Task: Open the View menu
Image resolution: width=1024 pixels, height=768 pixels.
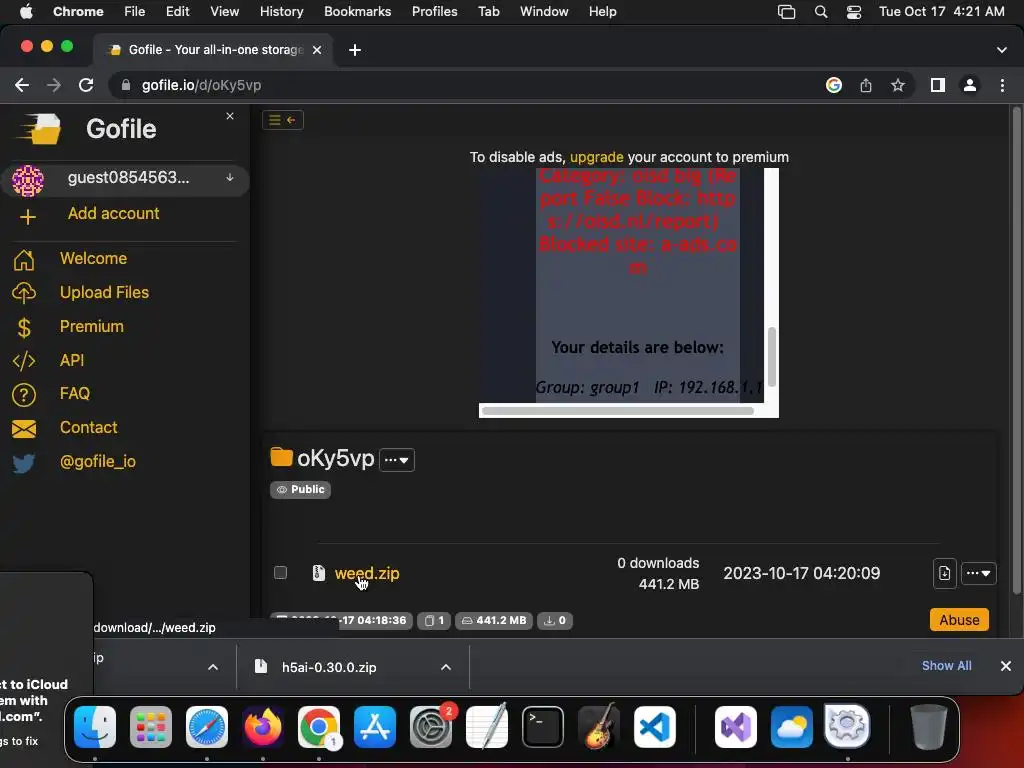Action: 224,12
